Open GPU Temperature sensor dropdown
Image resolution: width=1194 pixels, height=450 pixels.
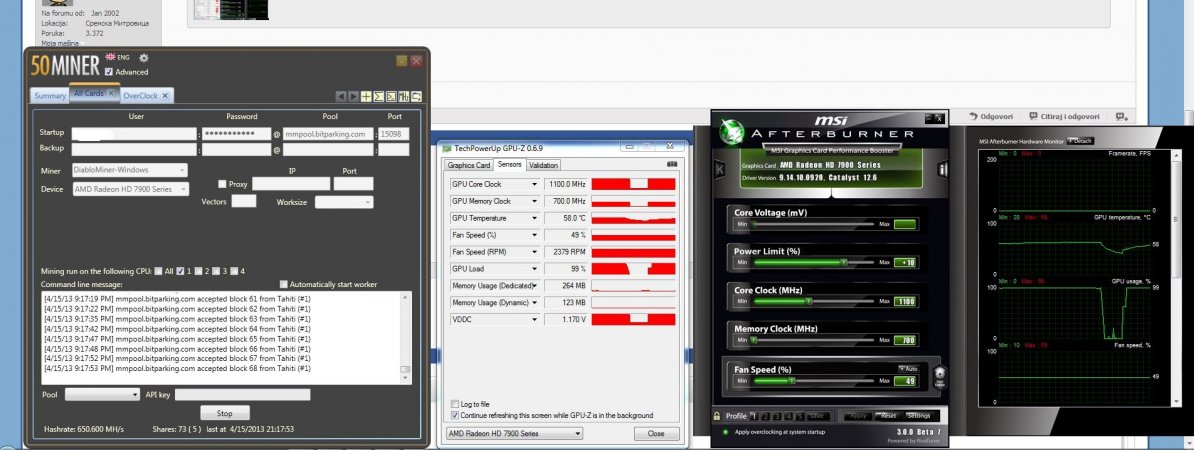tap(535, 218)
